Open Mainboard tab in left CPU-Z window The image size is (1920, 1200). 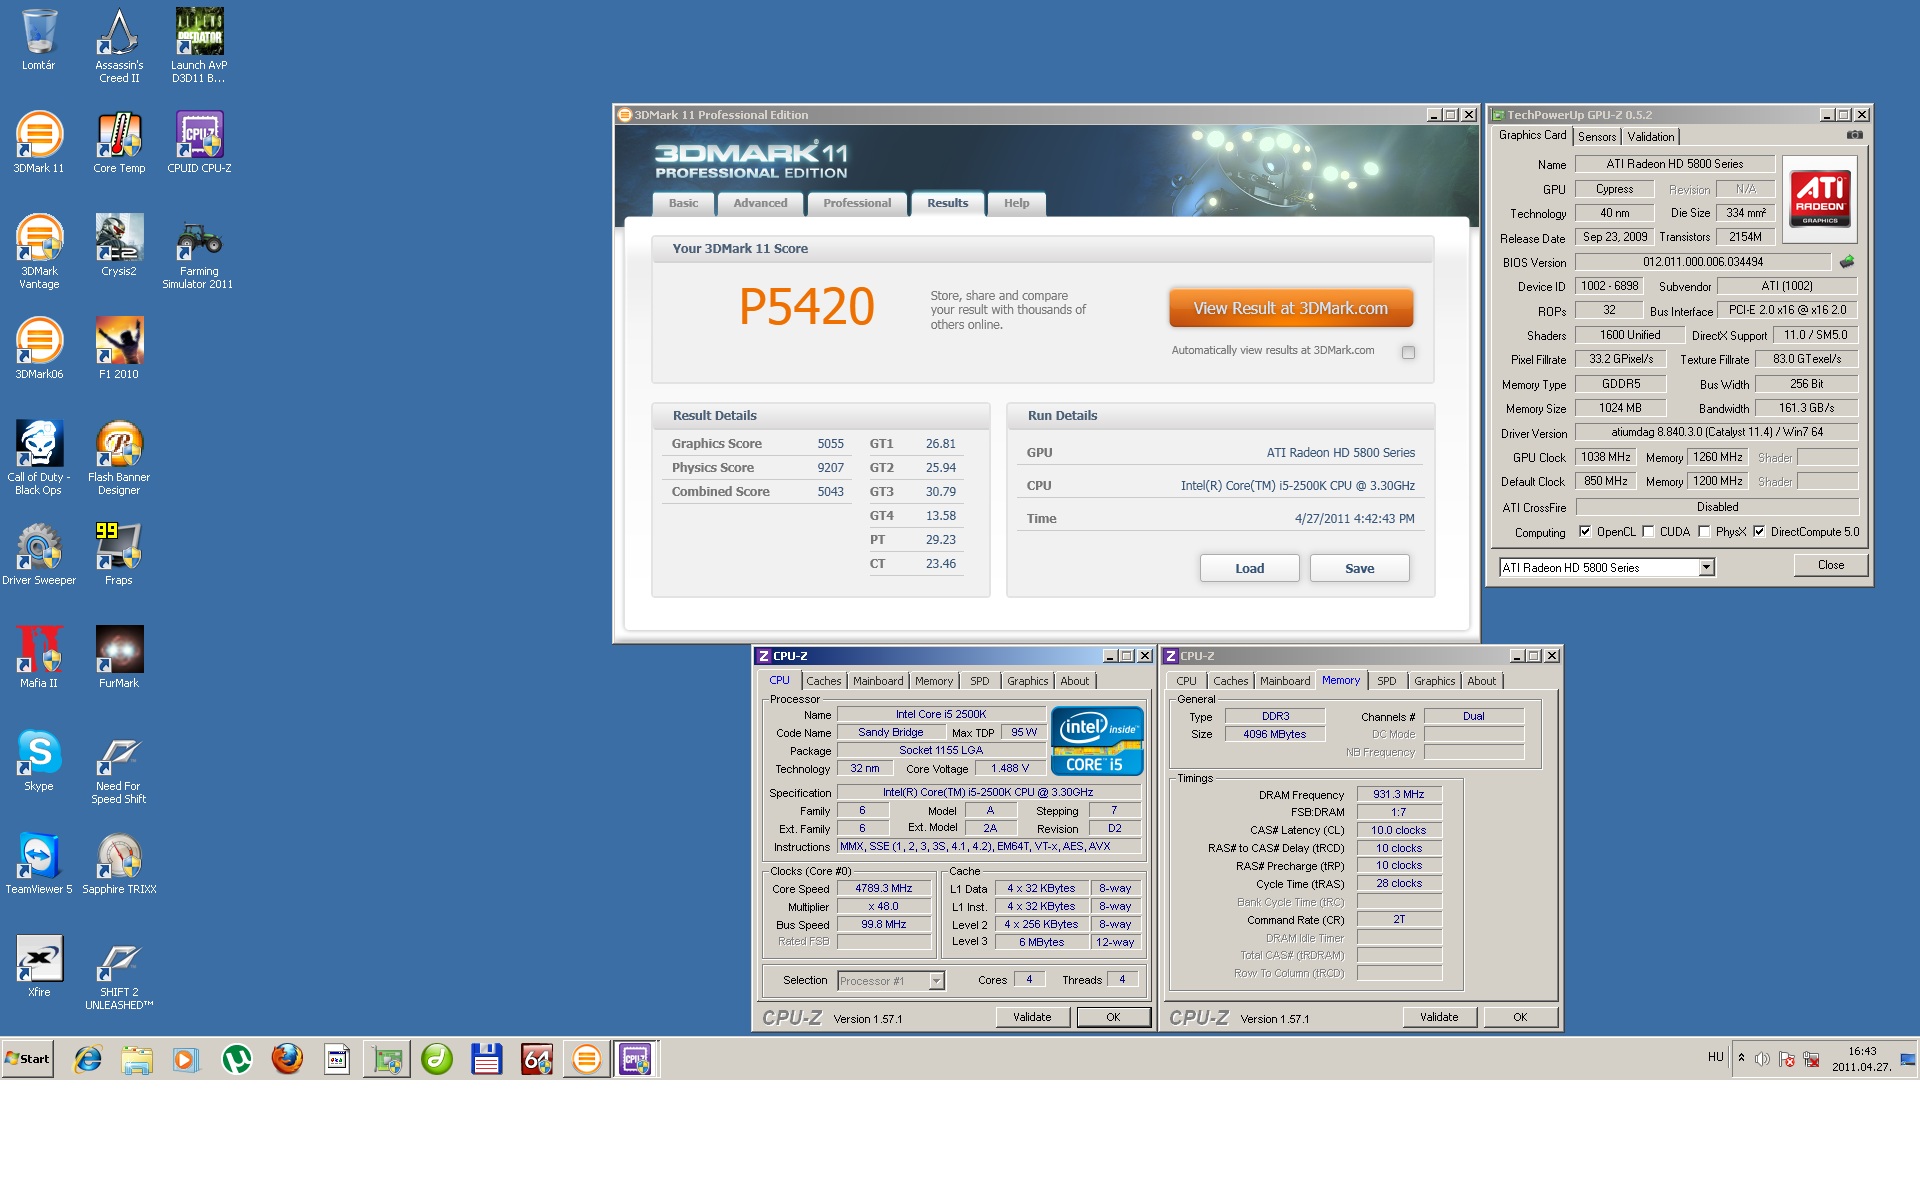coord(878,681)
